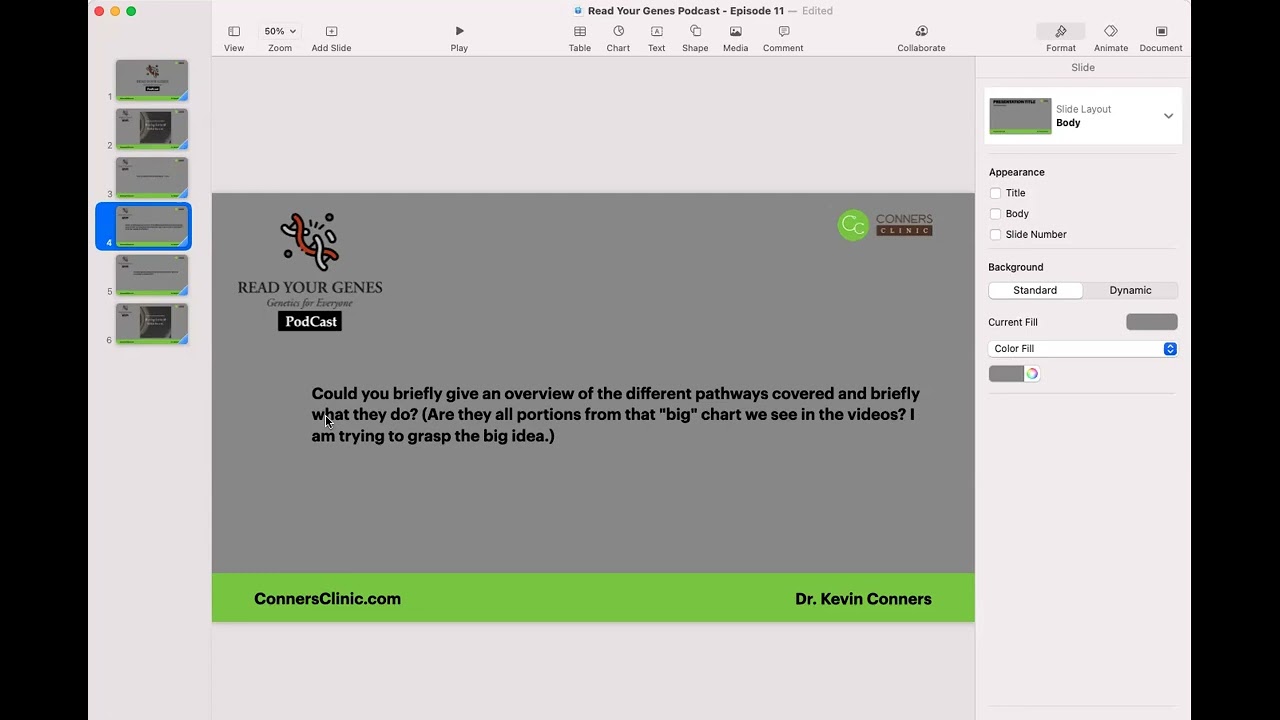Enable the Slide Number checkbox
Viewport: 1280px width, 720px height.
pyautogui.click(x=995, y=235)
